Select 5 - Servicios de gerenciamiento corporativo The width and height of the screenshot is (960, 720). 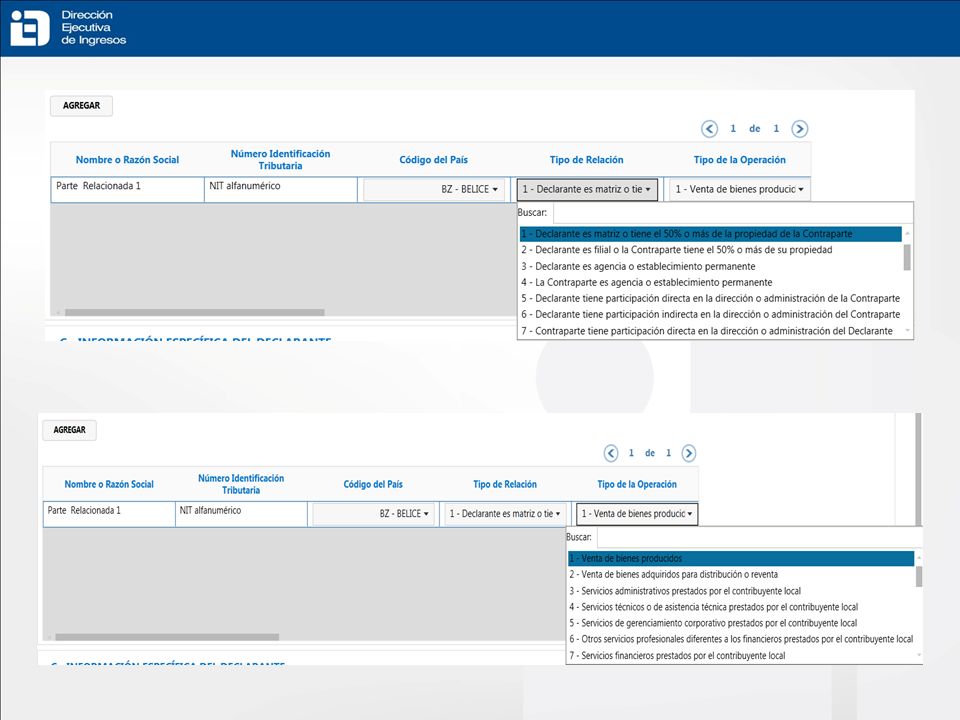pyautogui.click(x=741, y=623)
